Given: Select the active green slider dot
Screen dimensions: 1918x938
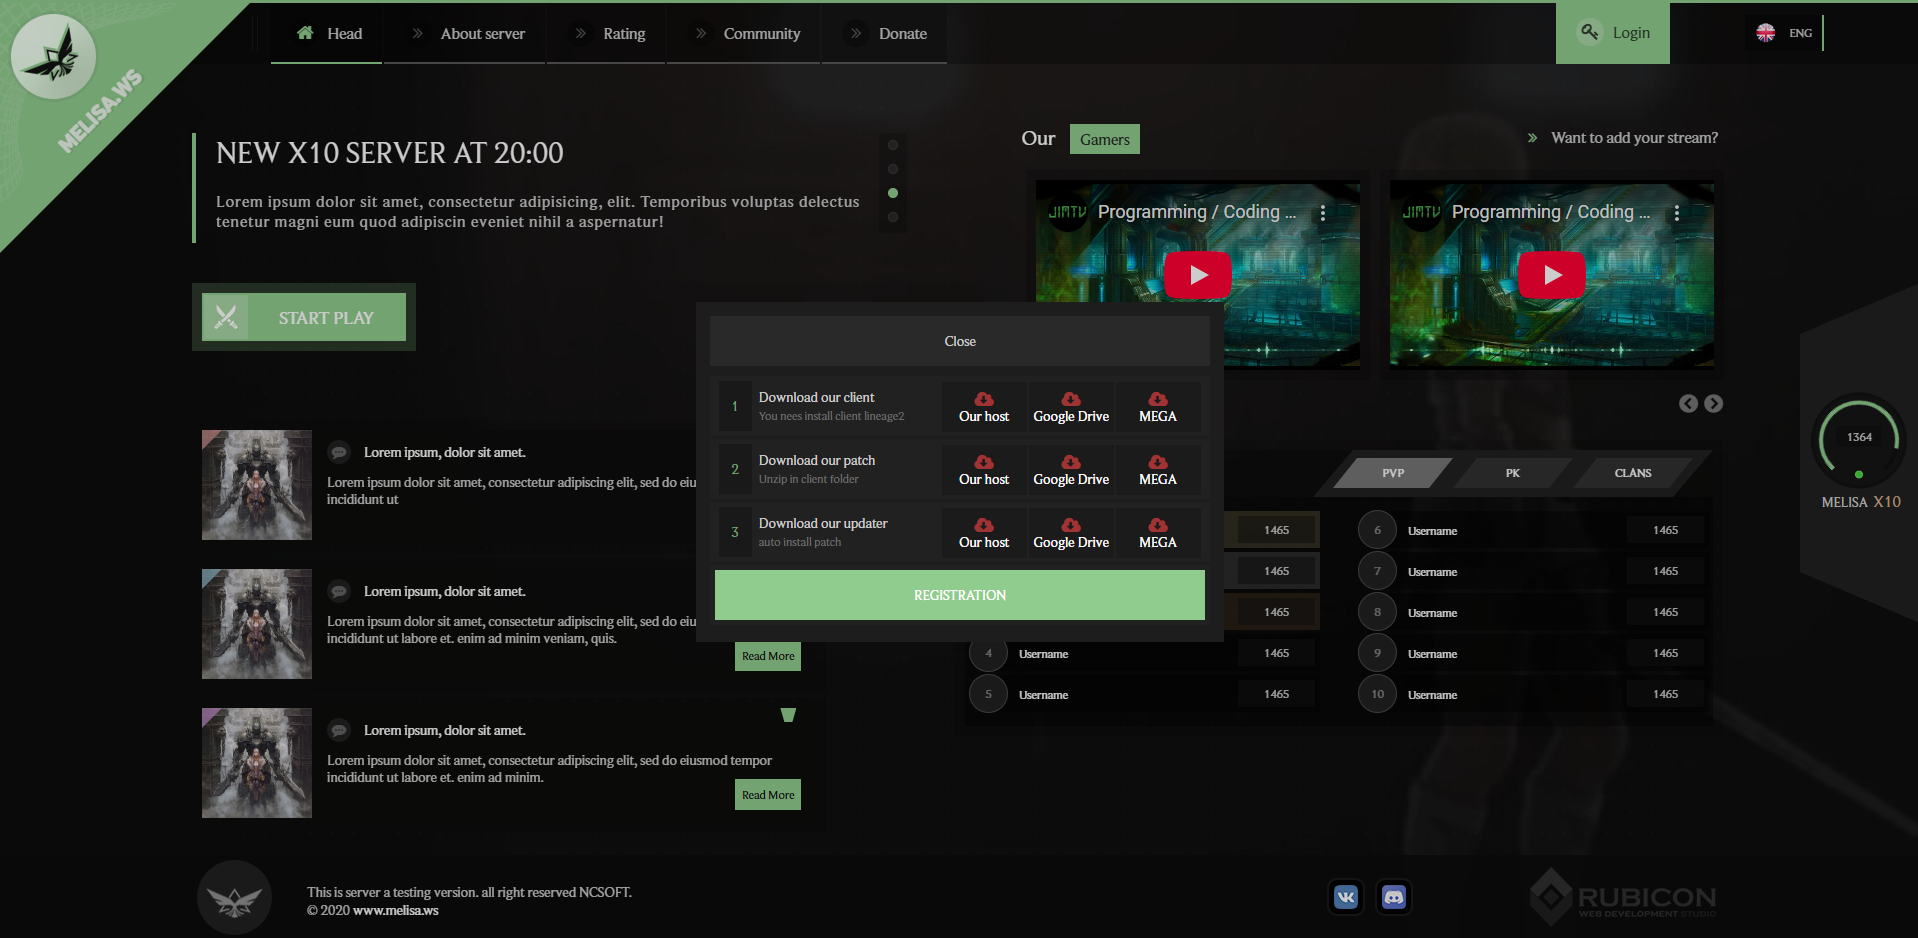Looking at the screenshot, I should pyautogui.click(x=893, y=193).
